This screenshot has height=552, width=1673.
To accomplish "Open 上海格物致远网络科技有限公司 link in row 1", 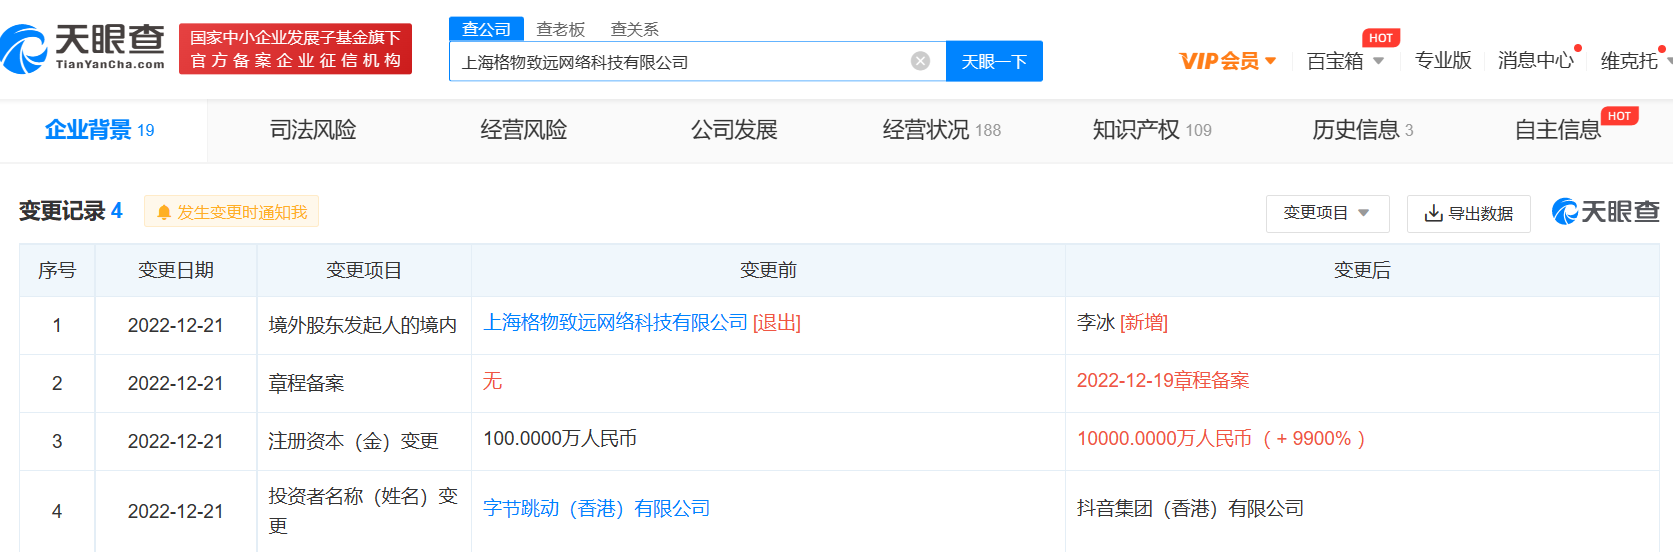I will pyautogui.click(x=616, y=323).
